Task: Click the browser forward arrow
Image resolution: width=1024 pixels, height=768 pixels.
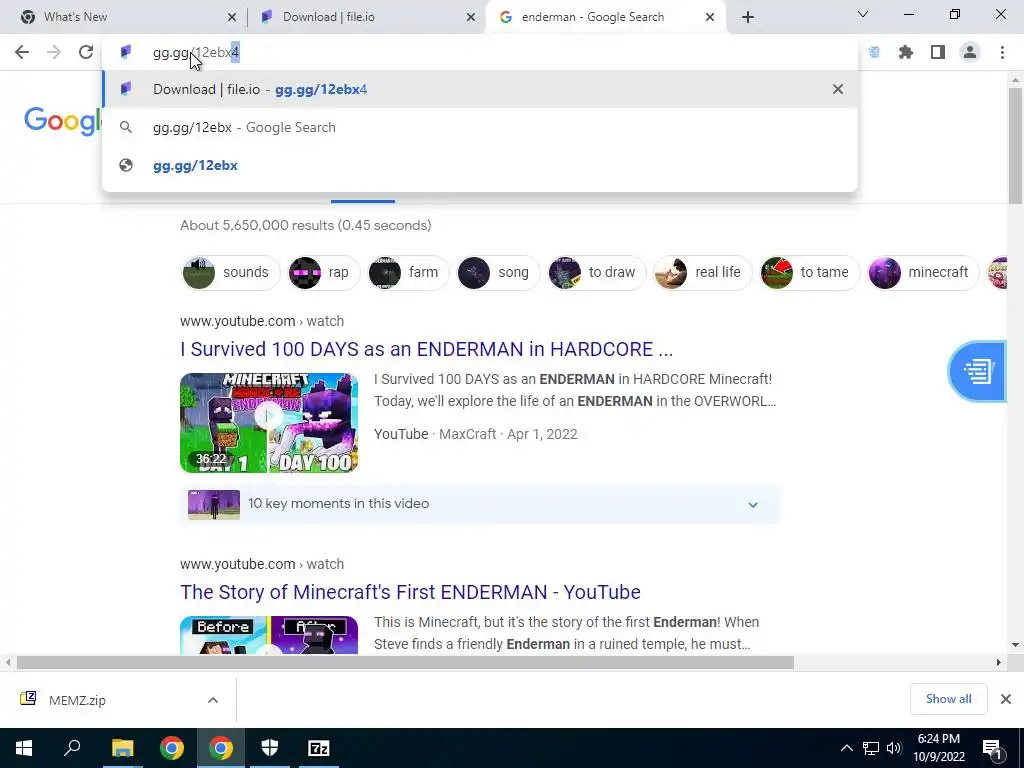Action: (x=54, y=52)
